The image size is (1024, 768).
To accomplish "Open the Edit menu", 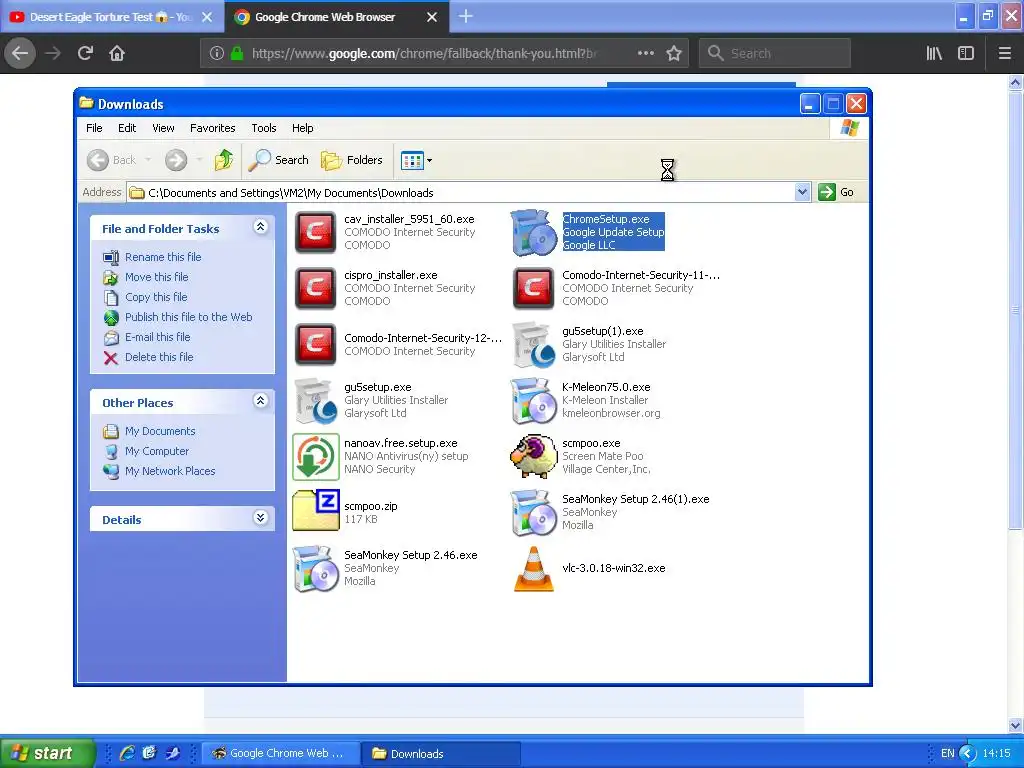I will click(127, 128).
